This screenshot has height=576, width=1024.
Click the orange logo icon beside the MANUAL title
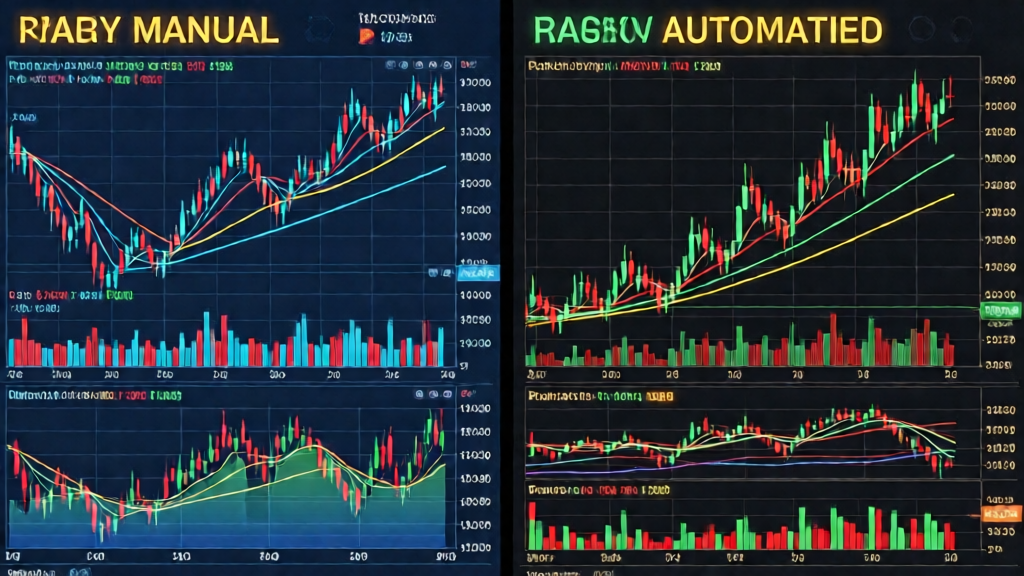366,37
